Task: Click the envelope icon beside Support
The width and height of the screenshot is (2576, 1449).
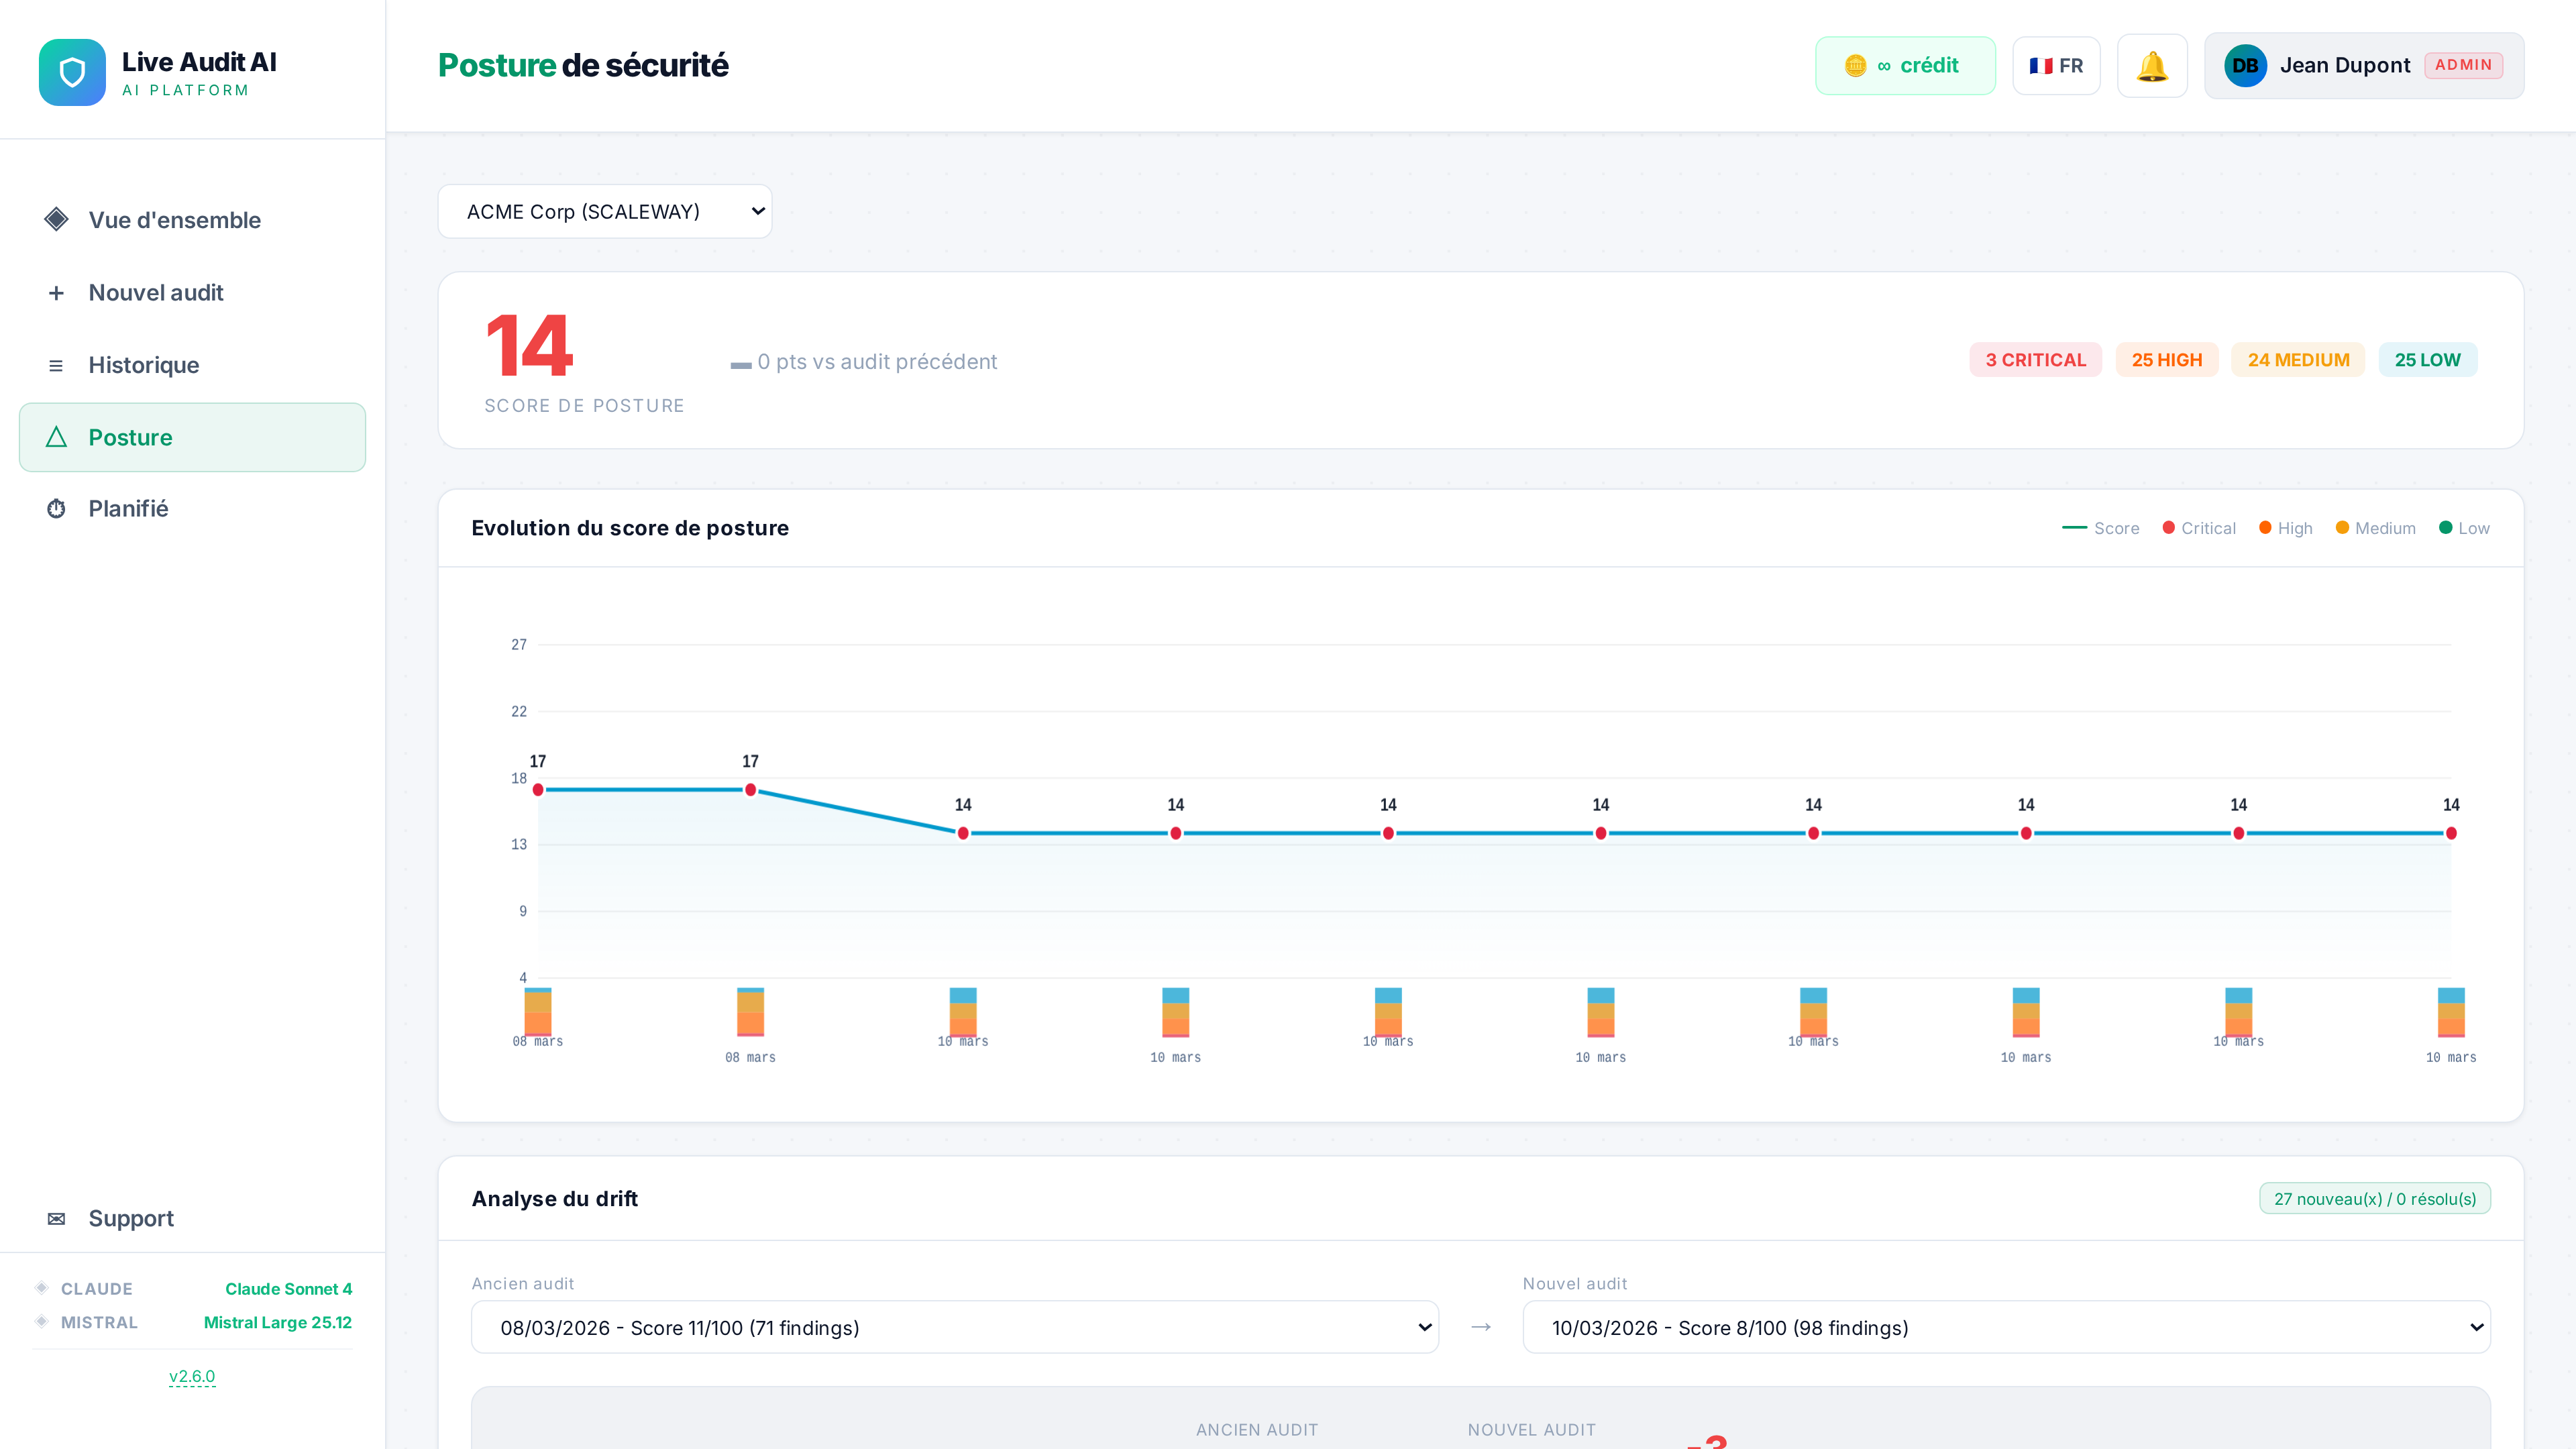Action: [56, 1219]
